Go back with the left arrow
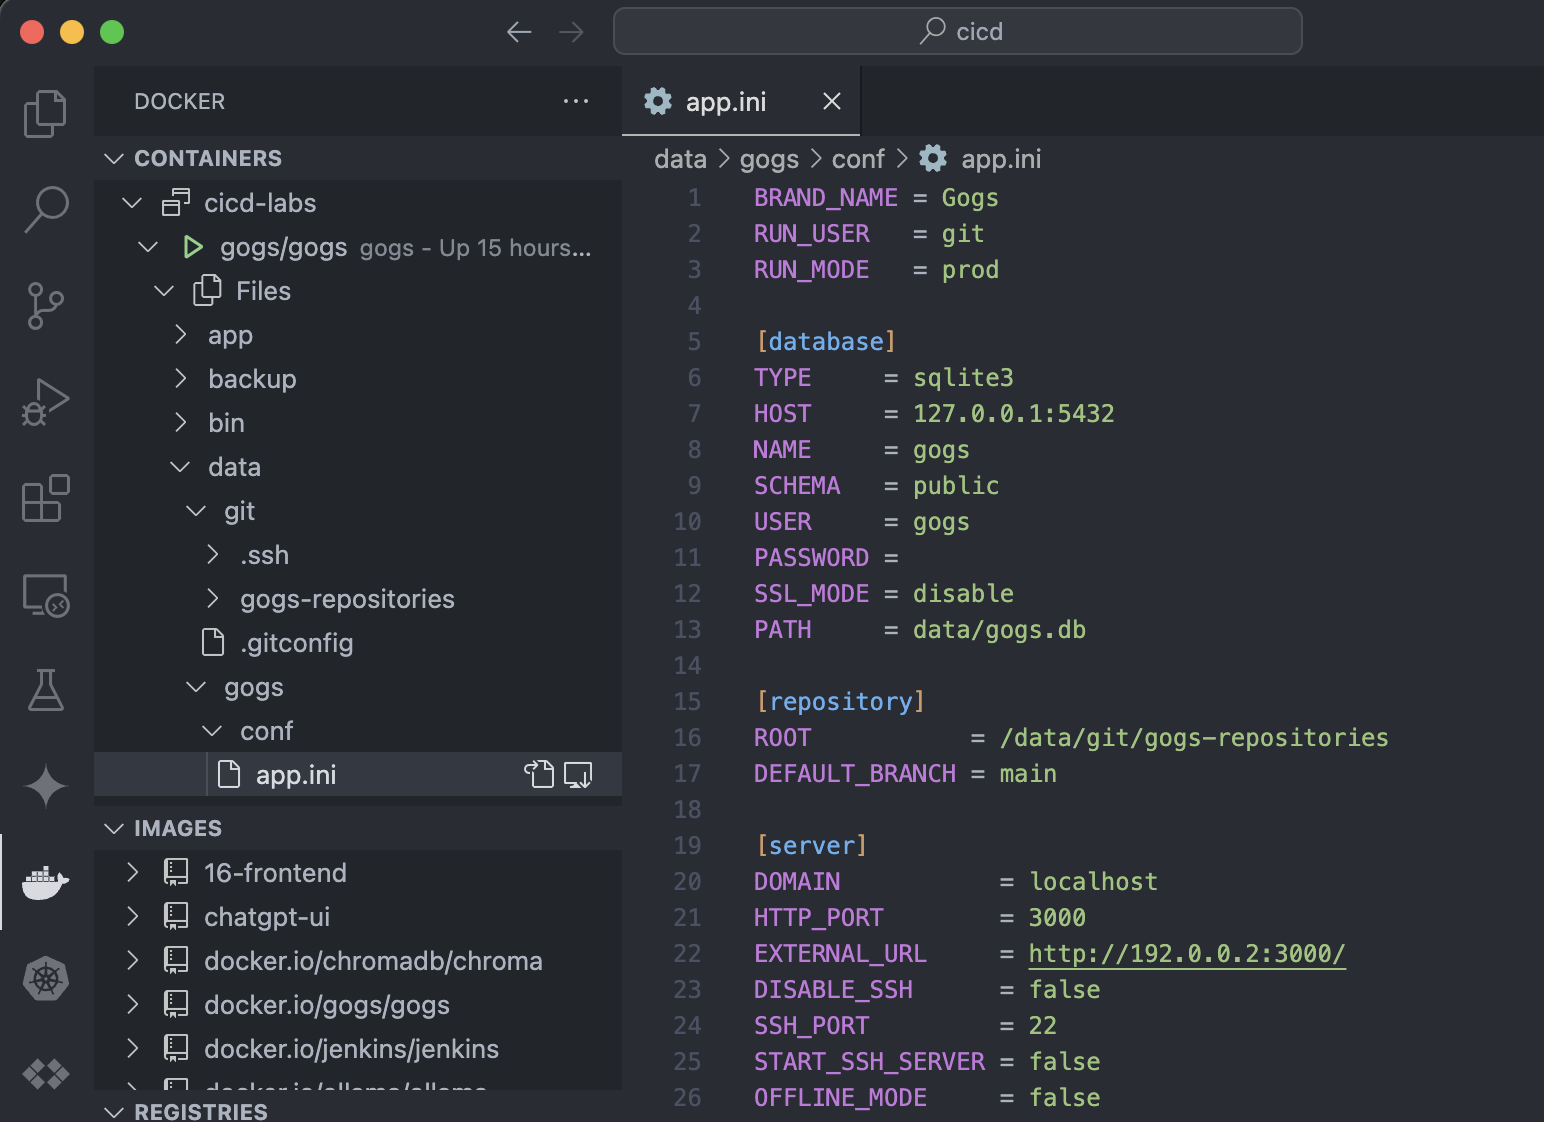 click(x=519, y=32)
